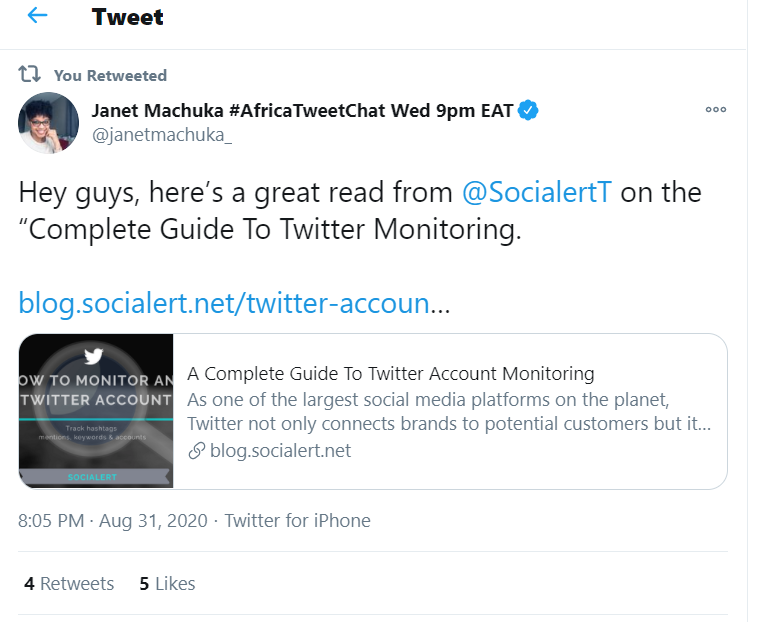Click the blue verified badge
Viewport: 780px width, 622px height.
[528, 110]
